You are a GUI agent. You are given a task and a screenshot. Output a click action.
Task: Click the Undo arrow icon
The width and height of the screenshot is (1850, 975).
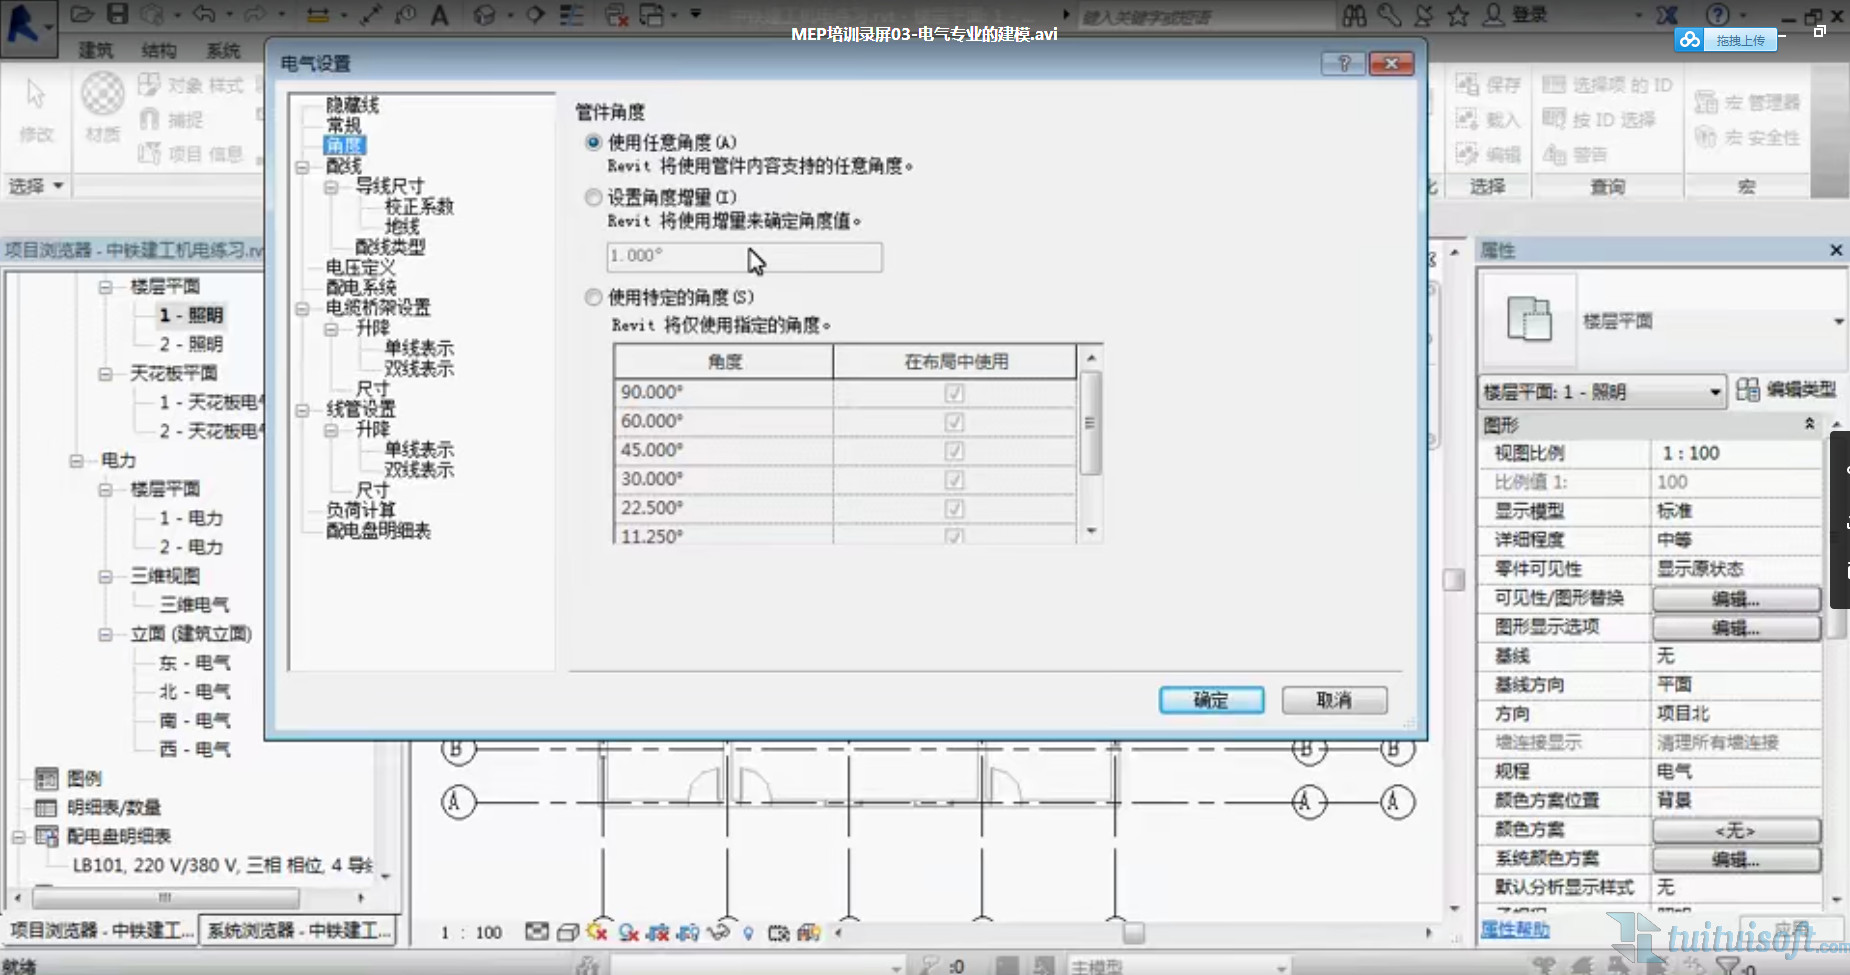(x=204, y=14)
